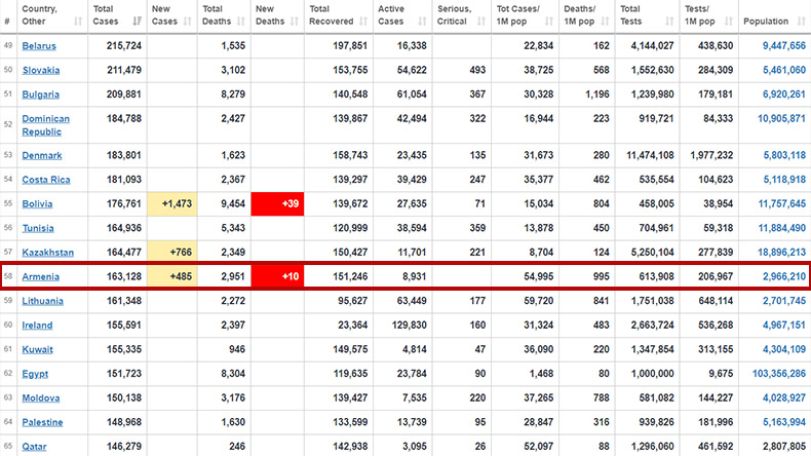The height and width of the screenshot is (456, 811).
Task: Click Deaths/1M pop sort arrows
Action: [x=606, y=21]
